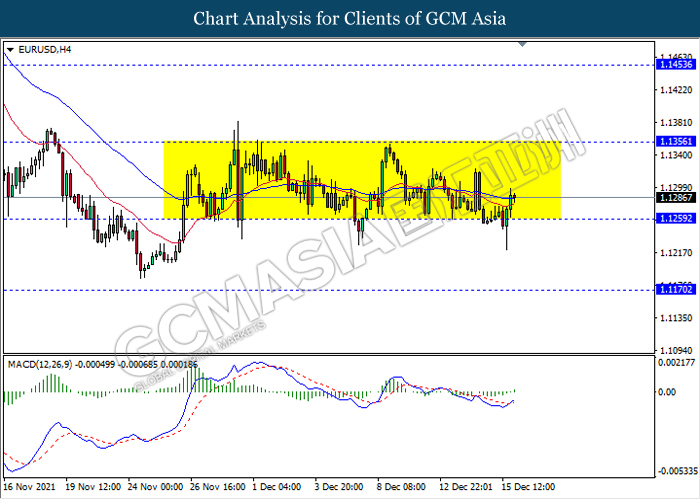Select the EURUSD,H4 chart label
The width and height of the screenshot is (700, 500).
tap(45, 50)
